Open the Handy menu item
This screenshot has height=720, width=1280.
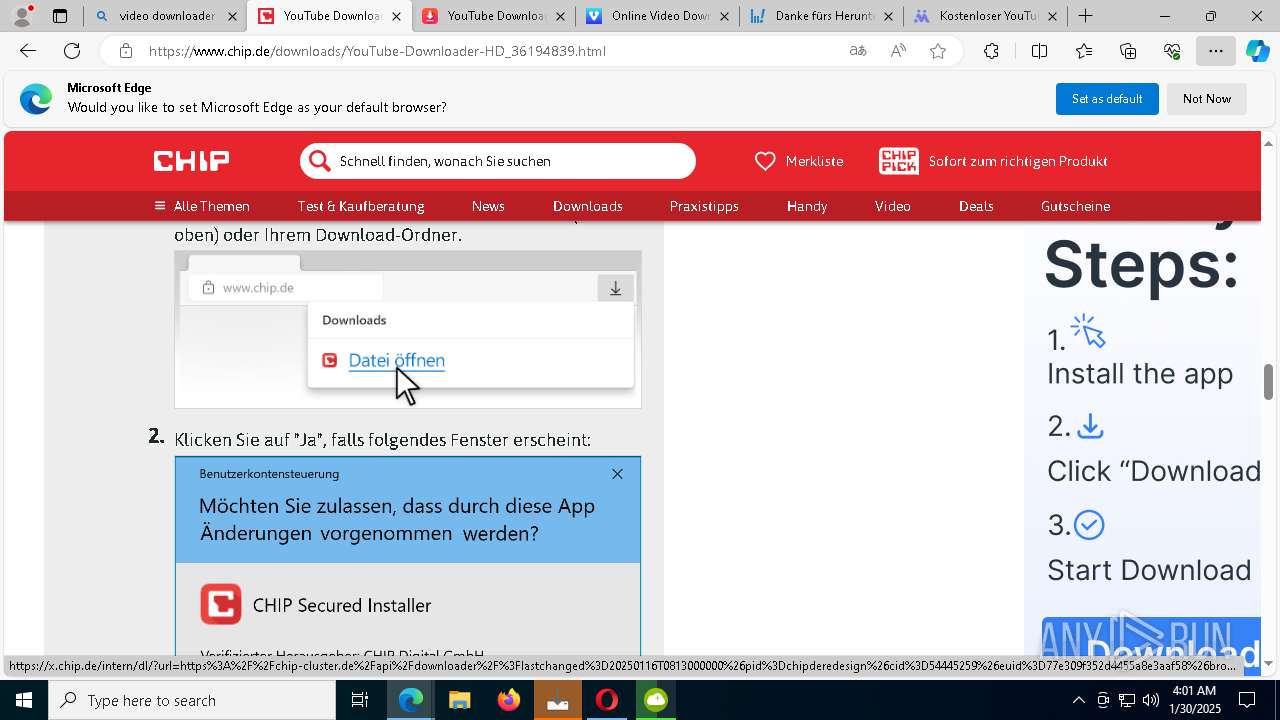[807, 206]
